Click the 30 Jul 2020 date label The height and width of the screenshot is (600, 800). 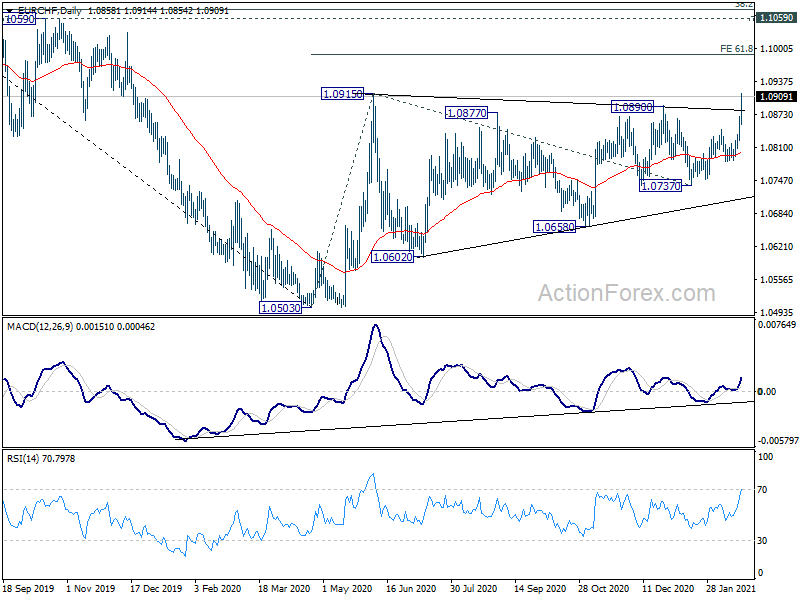[474, 588]
